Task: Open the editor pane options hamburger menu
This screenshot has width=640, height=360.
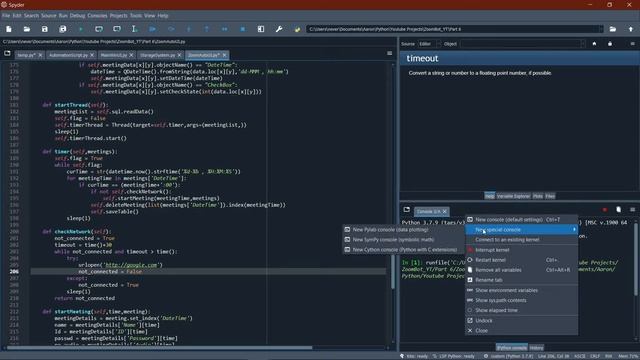Action: coord(389,53)
